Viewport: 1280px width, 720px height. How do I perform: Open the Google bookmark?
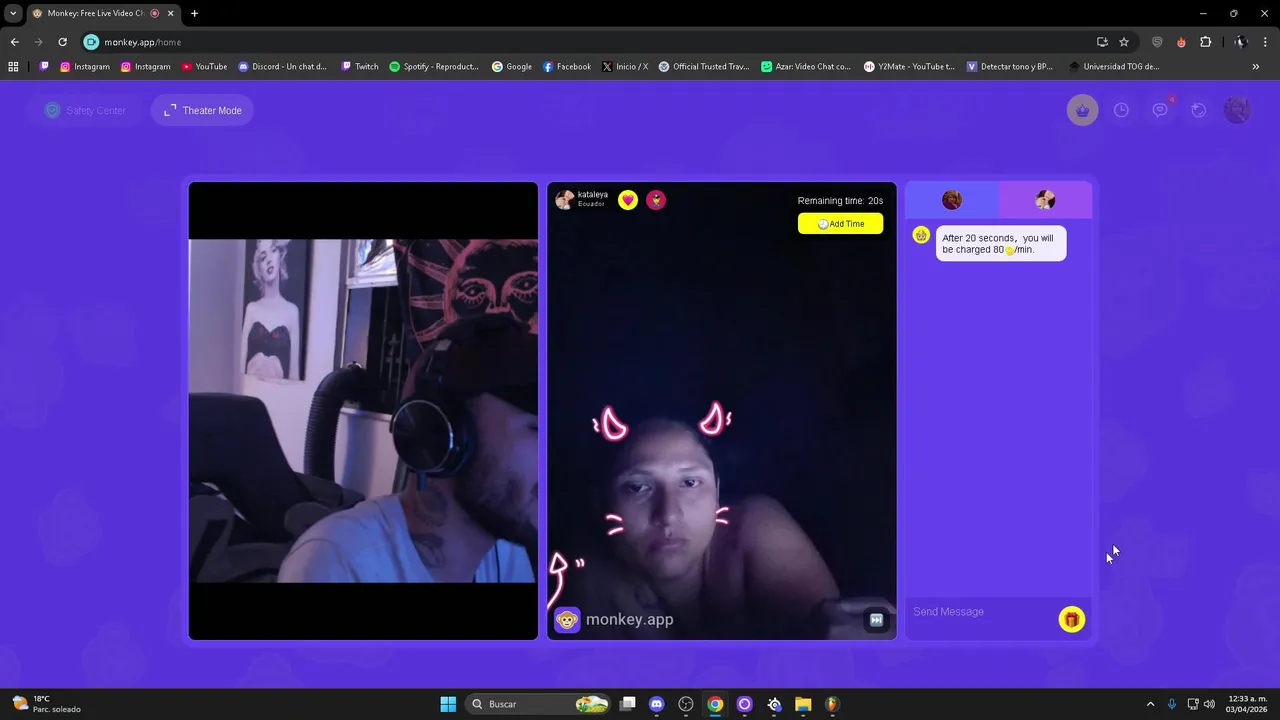click(x=512, y=67)
